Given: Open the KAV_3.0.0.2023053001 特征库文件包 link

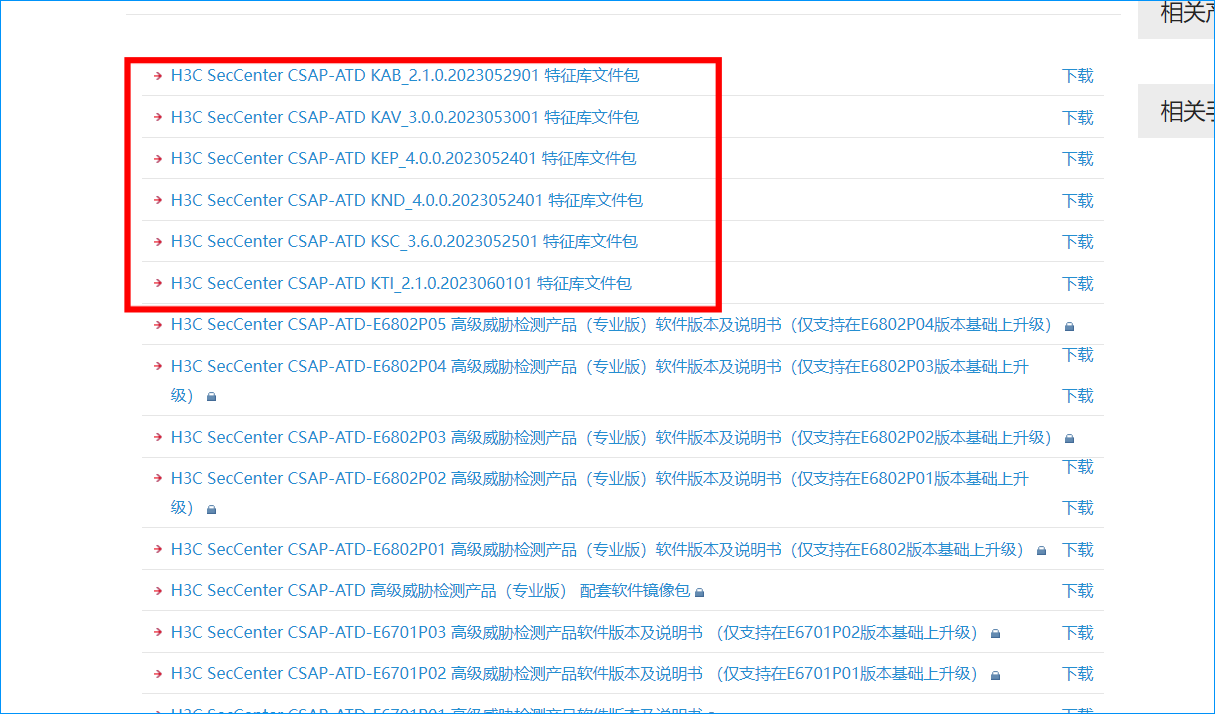Looking at the screenshot, I should (x=405, y=117).
